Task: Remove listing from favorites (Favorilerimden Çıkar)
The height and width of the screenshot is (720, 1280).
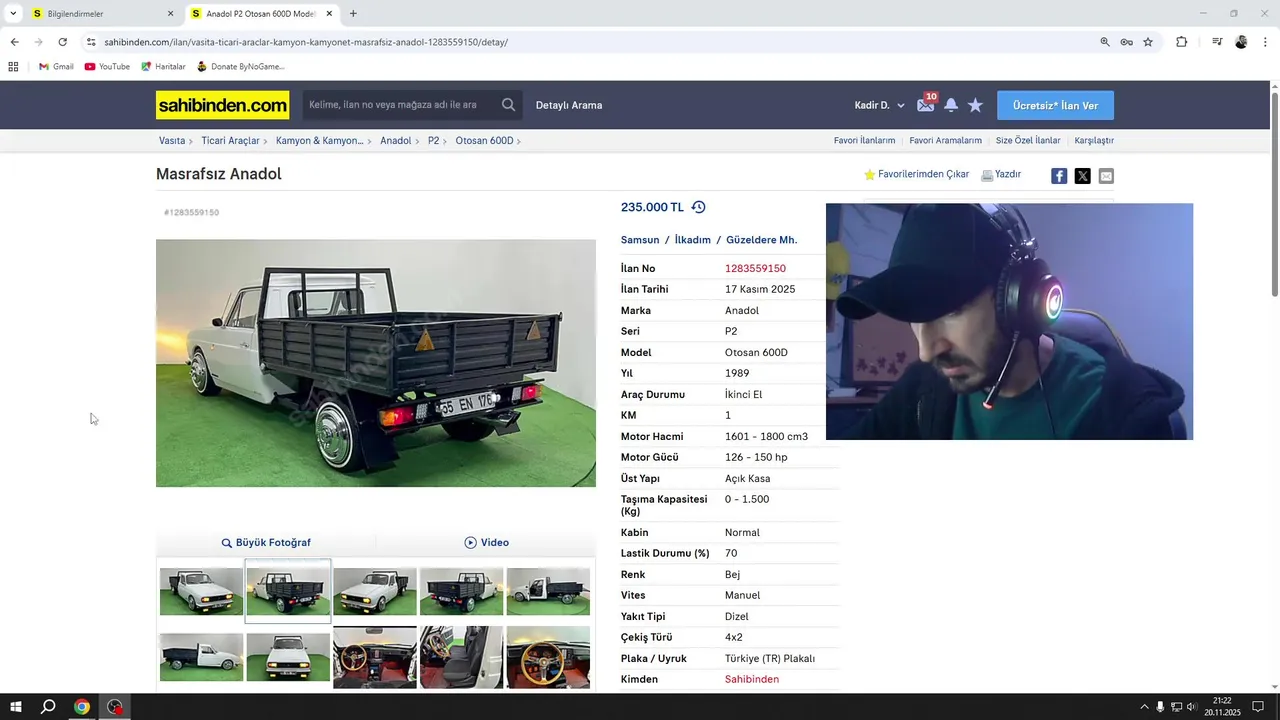Action: click(917, 174)
